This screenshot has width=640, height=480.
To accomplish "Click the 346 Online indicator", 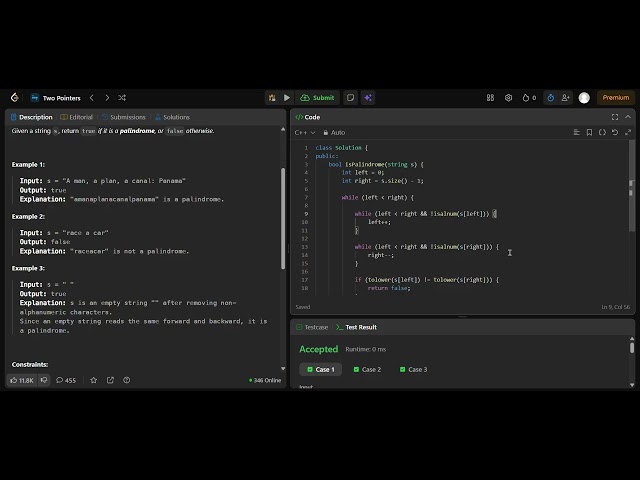I will coord(265,380).
